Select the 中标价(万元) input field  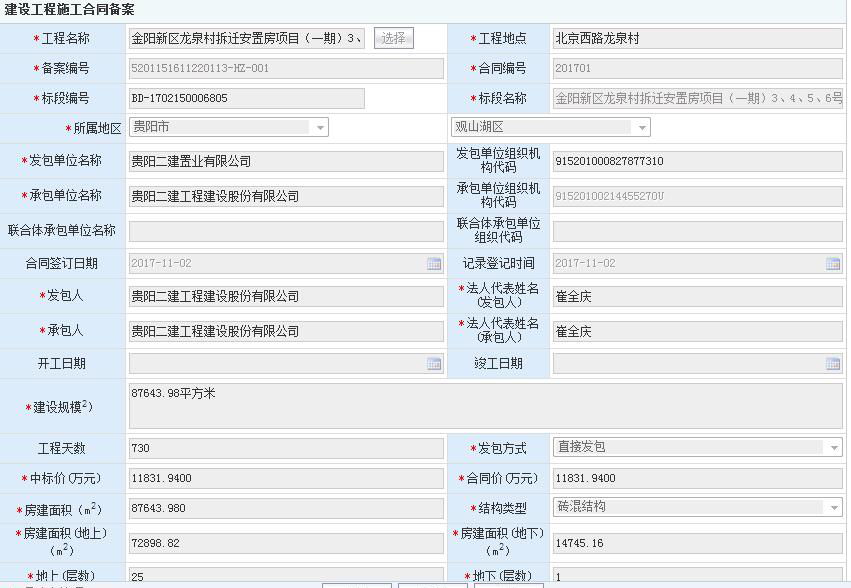[x=285, y=479]
